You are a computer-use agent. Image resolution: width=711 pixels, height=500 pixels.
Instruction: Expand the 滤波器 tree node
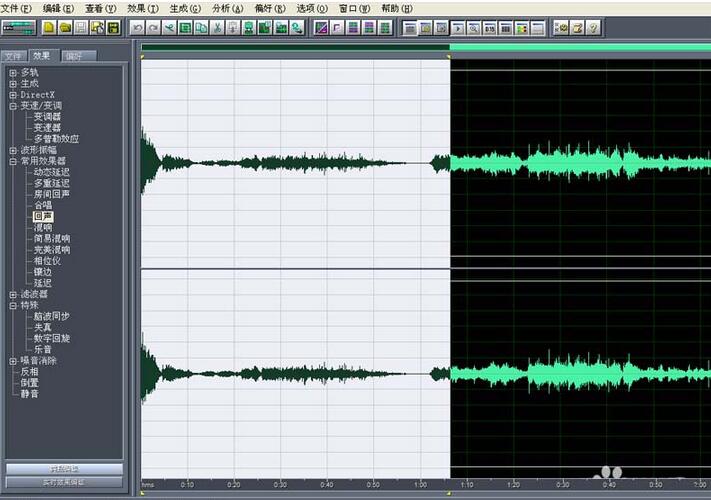click(13, 294)
